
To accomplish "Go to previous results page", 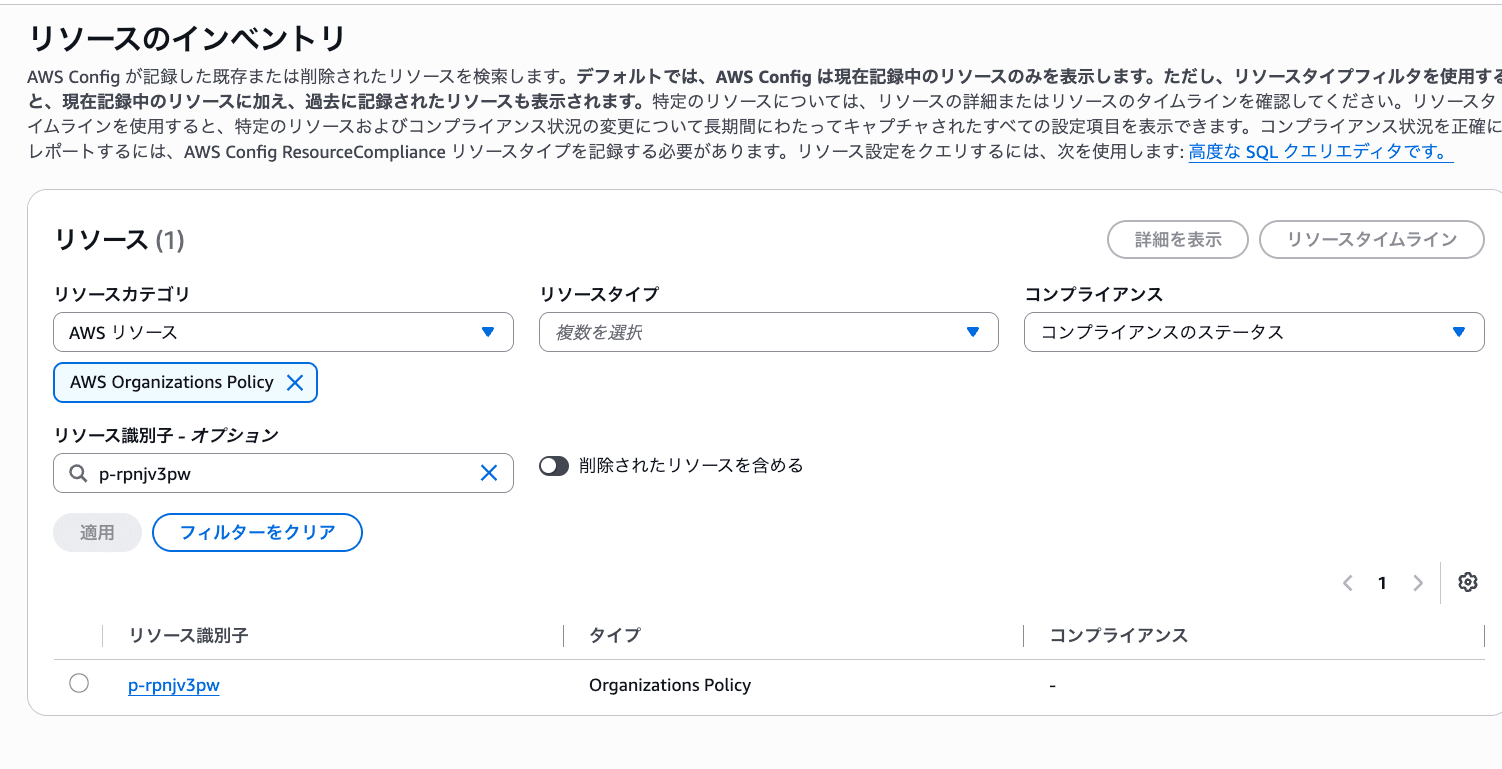I will click(1348, 583).
